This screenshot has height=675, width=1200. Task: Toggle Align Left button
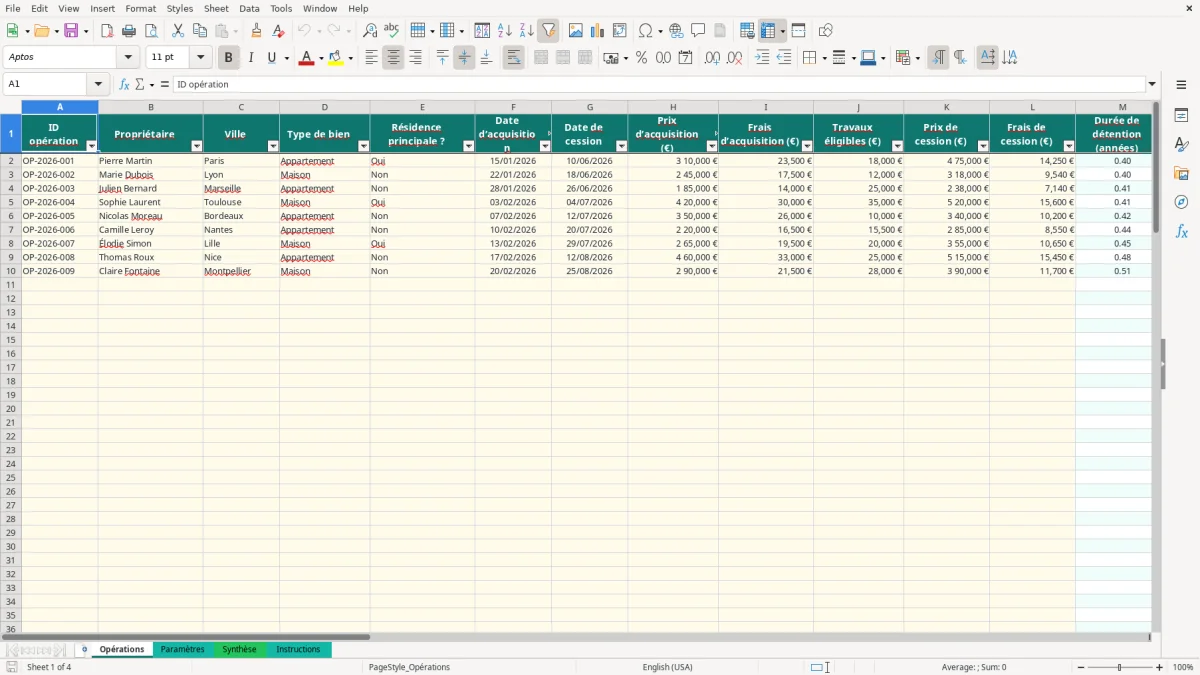tap(372, 58)
